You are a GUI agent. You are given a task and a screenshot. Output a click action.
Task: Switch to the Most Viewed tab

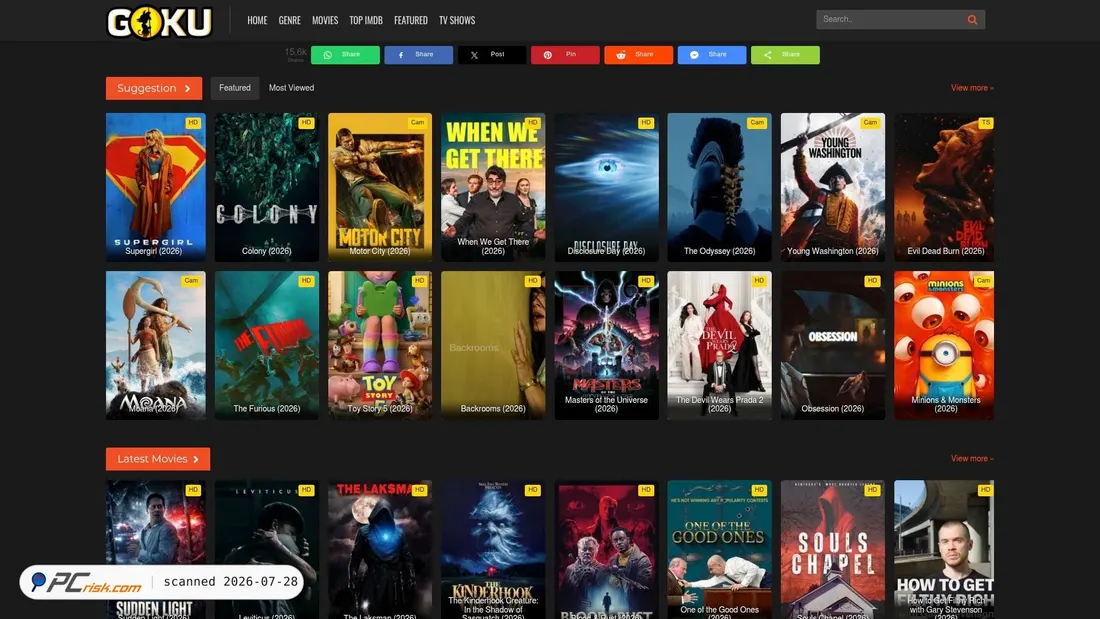click(291, 88)
